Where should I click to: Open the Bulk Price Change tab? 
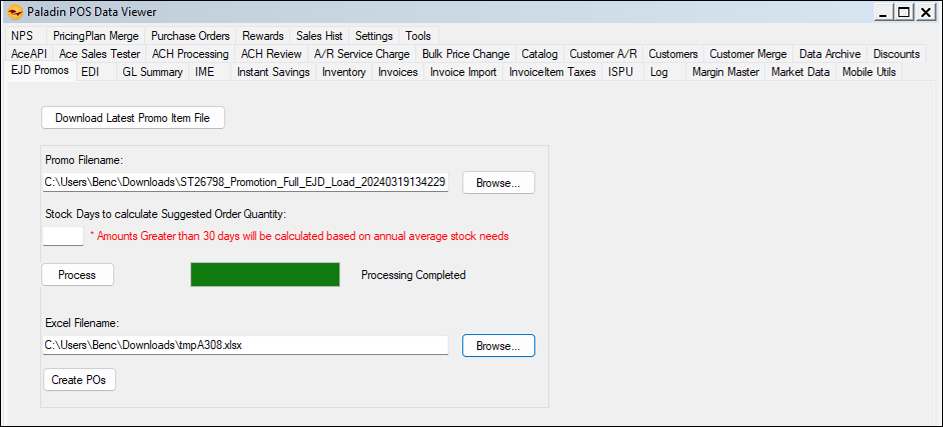click(465, 54)
